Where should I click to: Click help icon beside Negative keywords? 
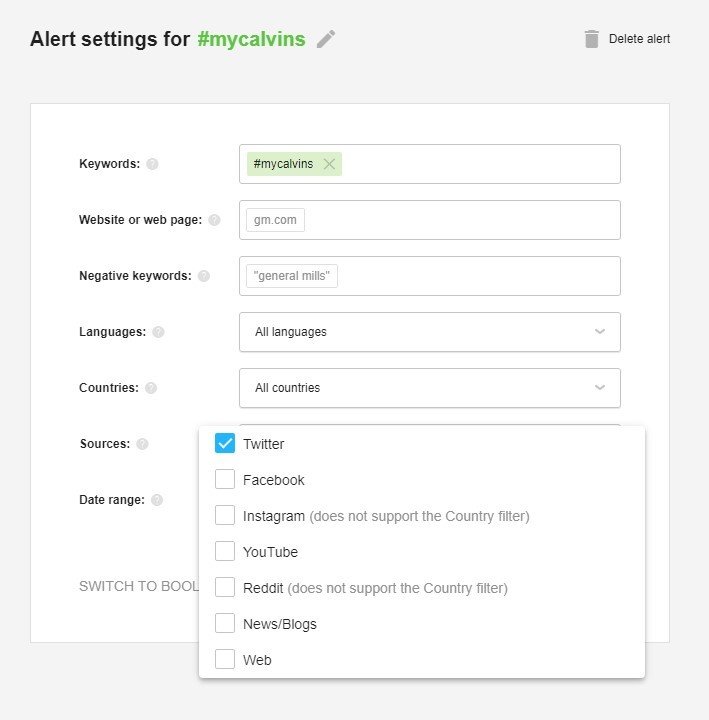coord(204,276)
